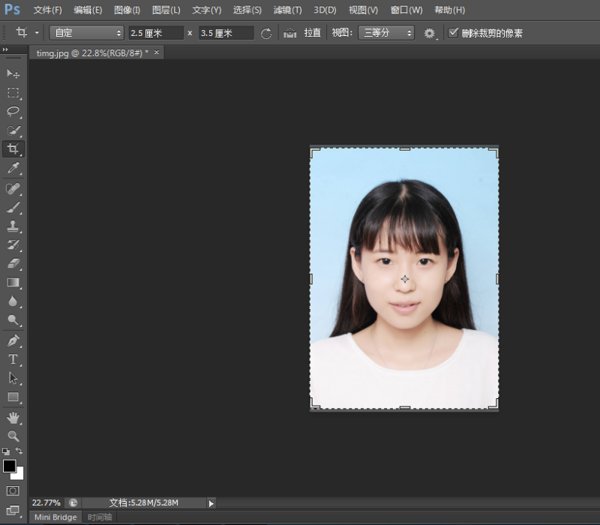Open the 时间轴 timeline tab

(99, 517)
